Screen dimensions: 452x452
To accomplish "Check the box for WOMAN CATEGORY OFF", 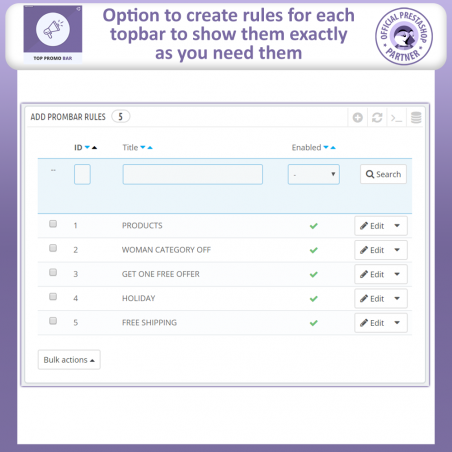I will (x=53, y=248).
